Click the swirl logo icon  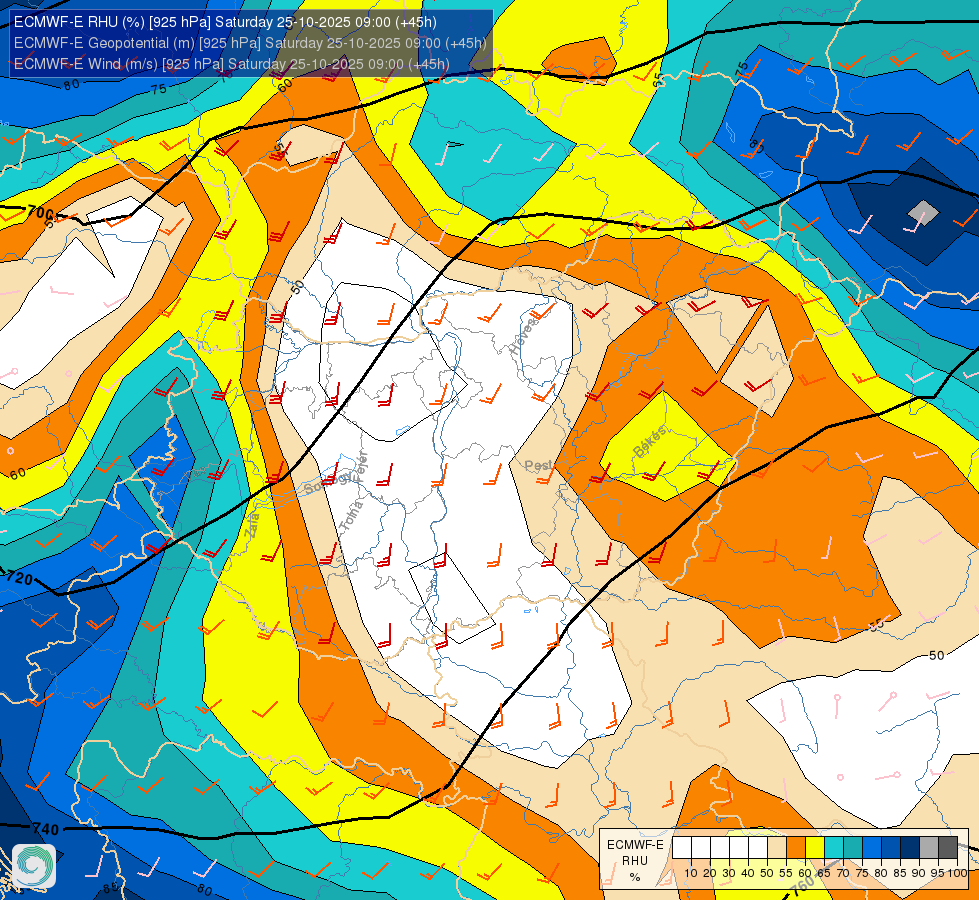[34, 866]
